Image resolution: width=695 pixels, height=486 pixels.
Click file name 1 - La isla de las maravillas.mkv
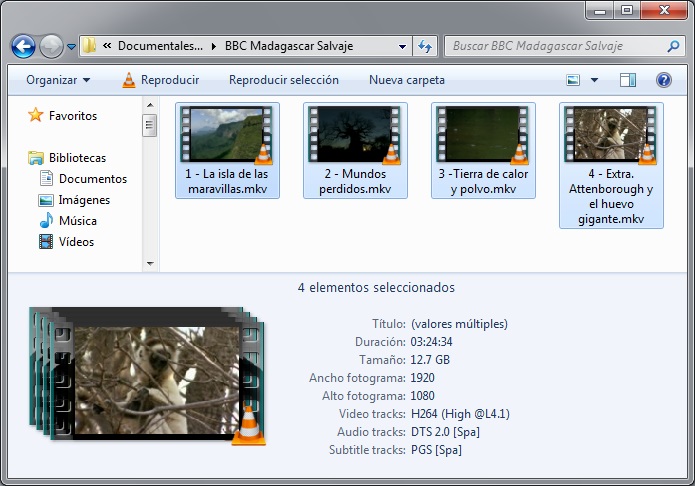(227, 181)
